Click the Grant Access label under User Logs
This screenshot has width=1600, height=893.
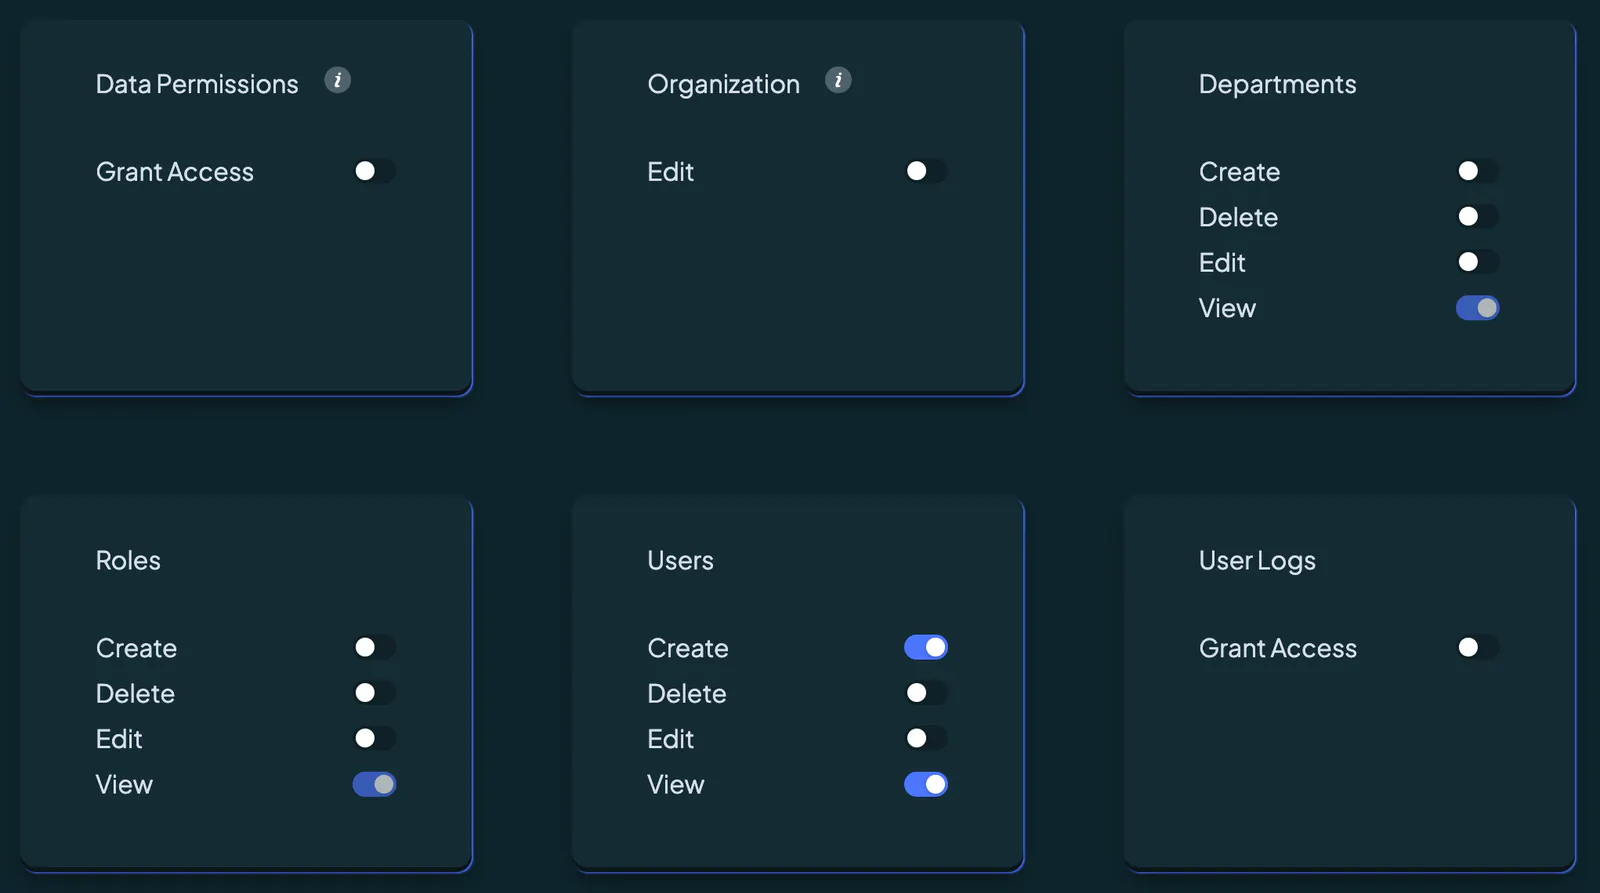tap(1278, 648)
